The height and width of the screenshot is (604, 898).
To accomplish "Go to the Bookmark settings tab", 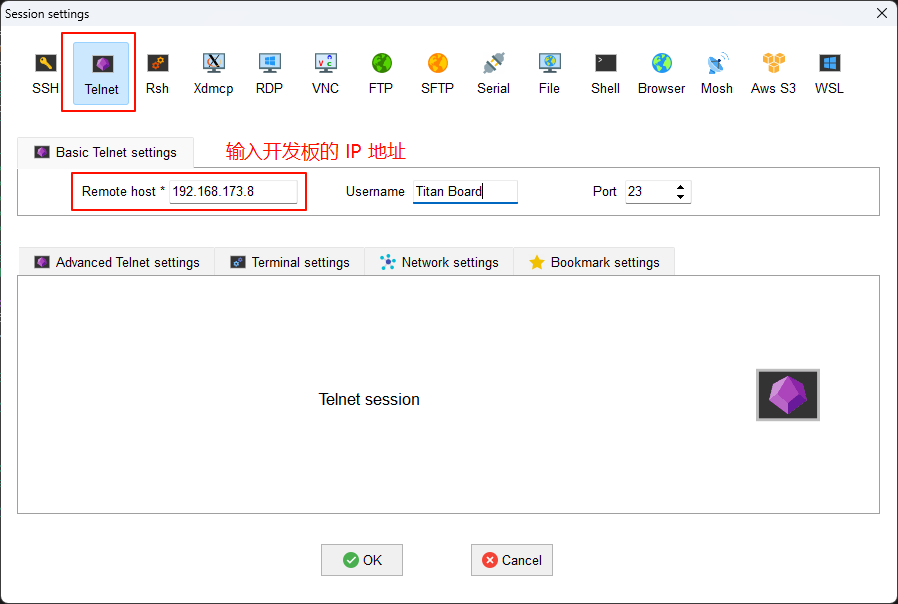I will pos(594,262).
